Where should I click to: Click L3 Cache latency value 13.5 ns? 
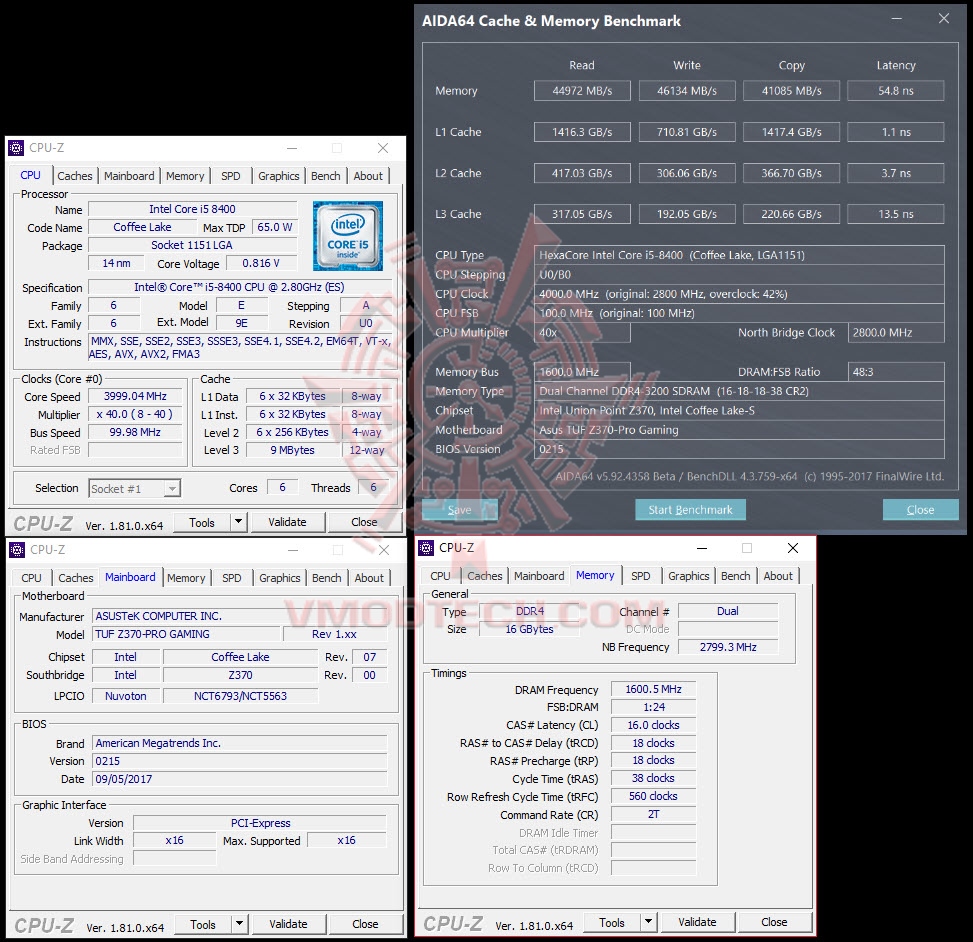pos(896,214)
